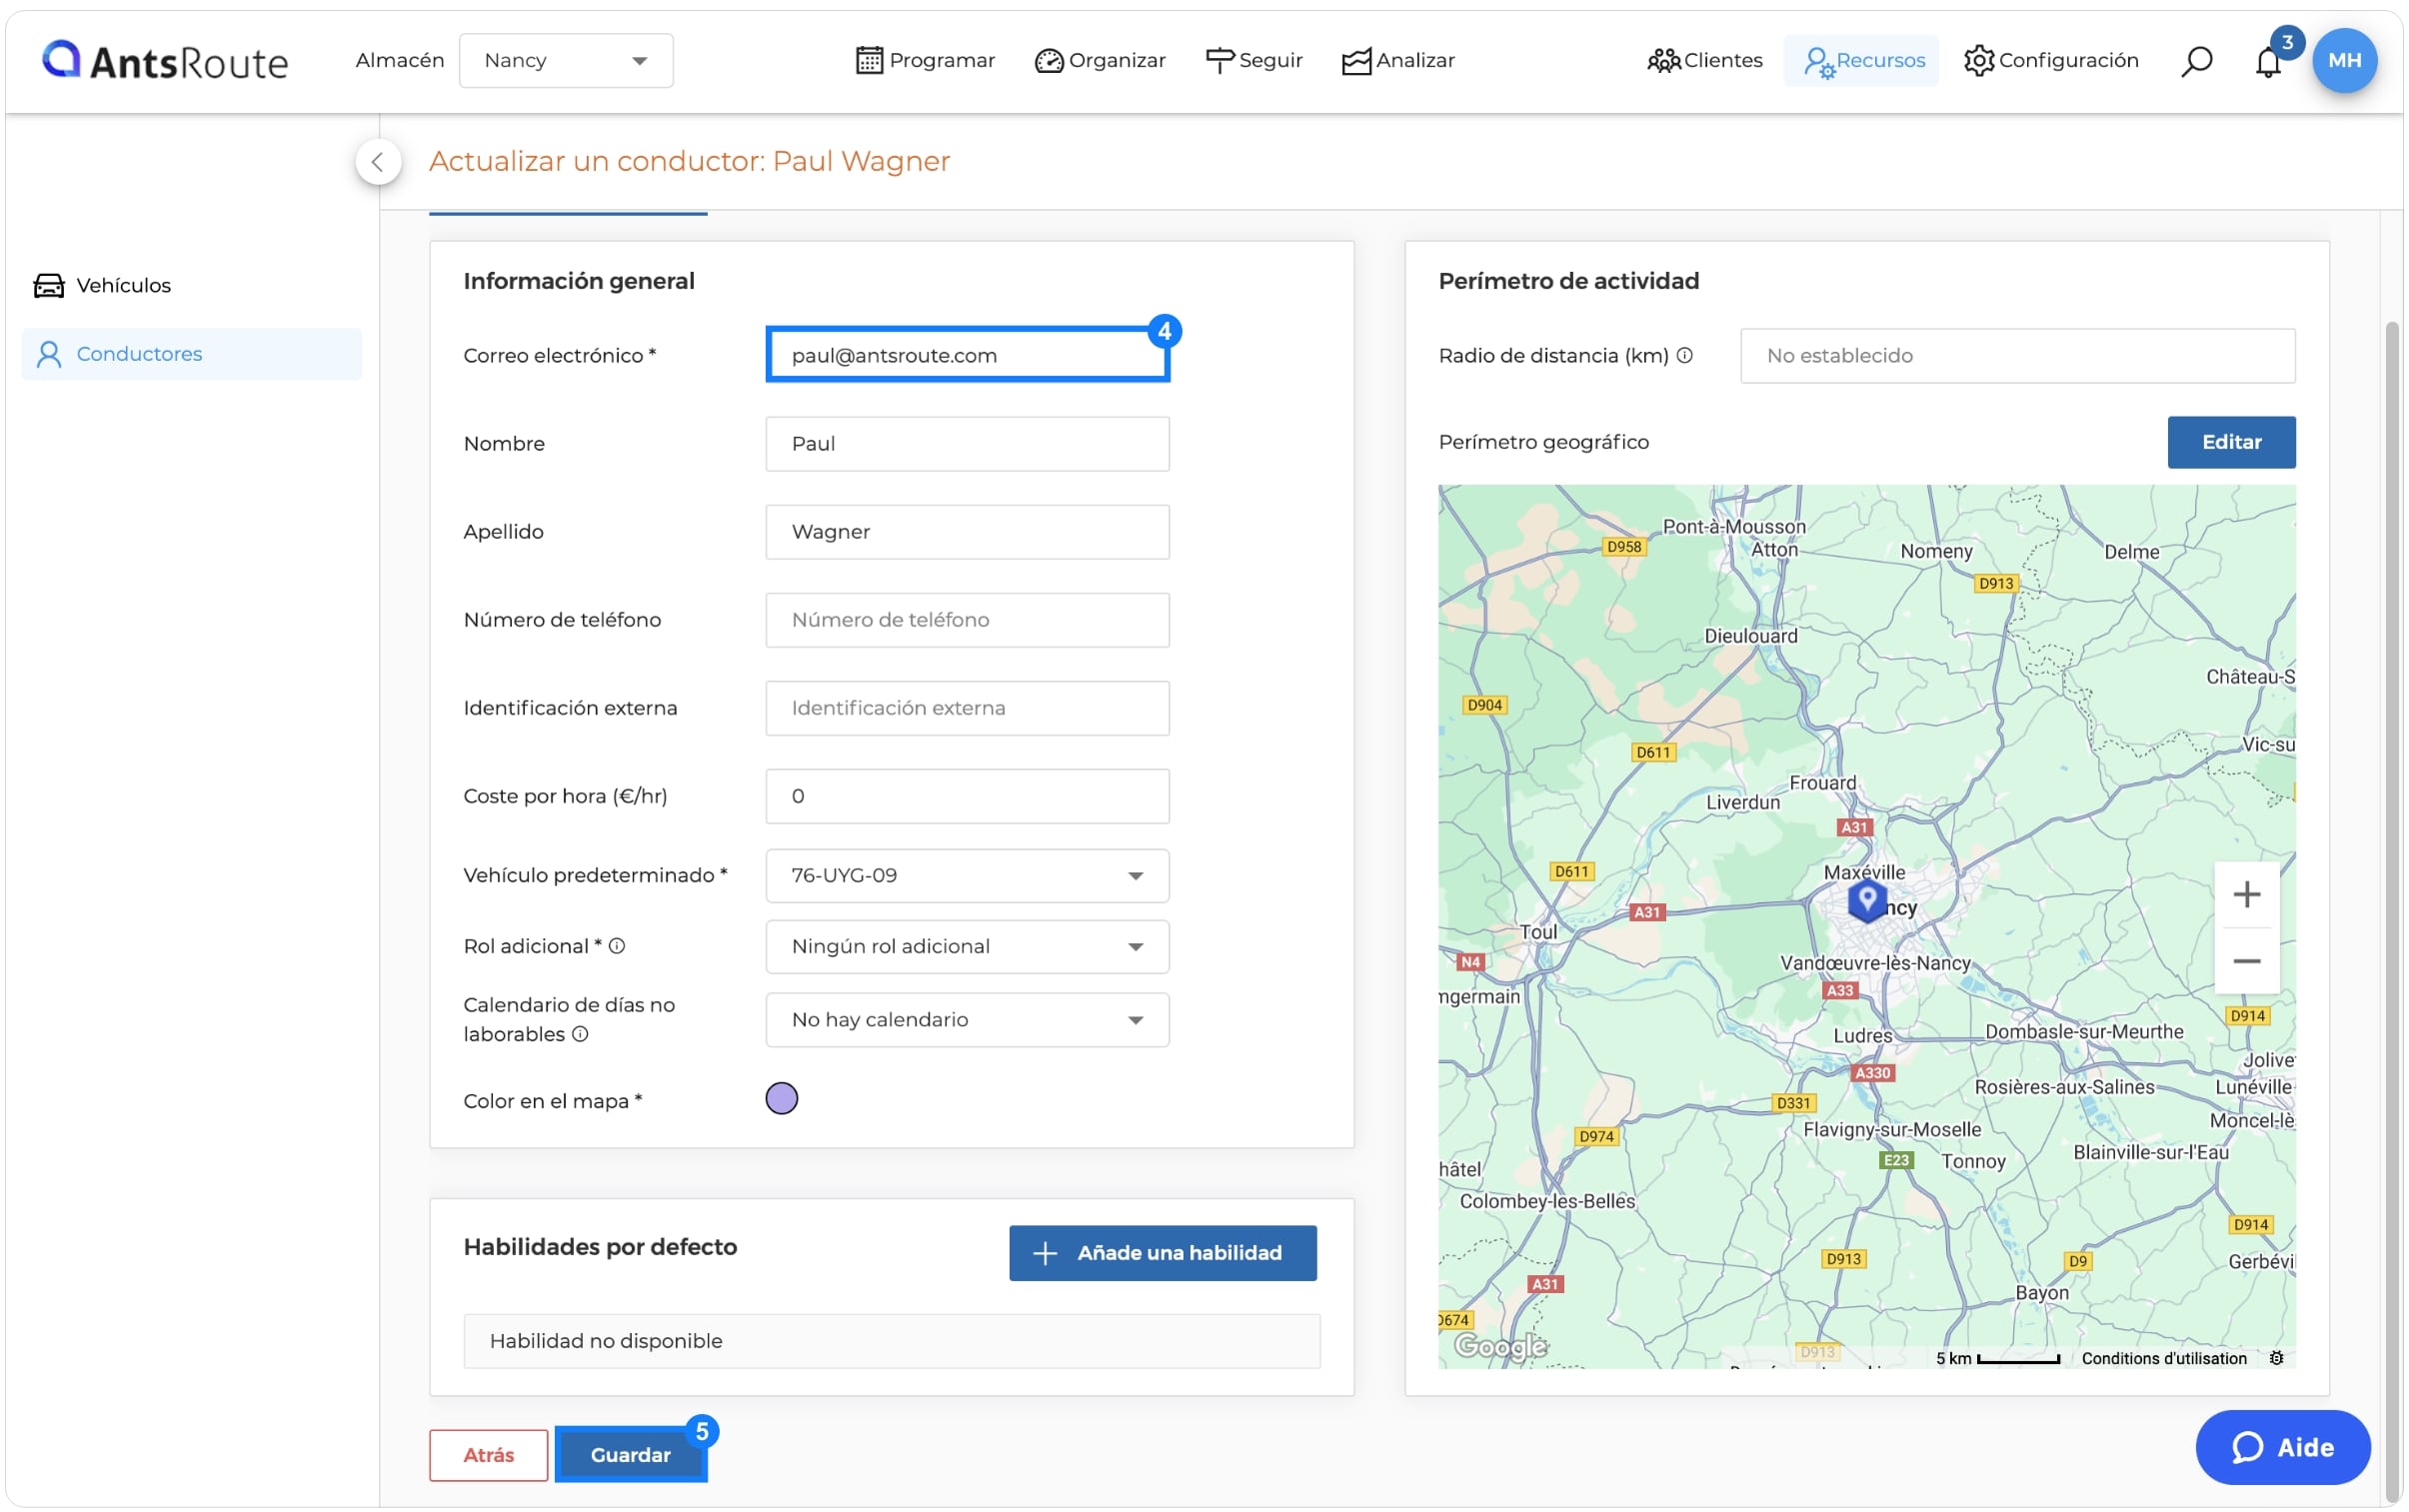Image resolution: width=2409 pixels, height=1512 pixels.
Task: Click the Rol adicional info icon
Action: point(617,946)
